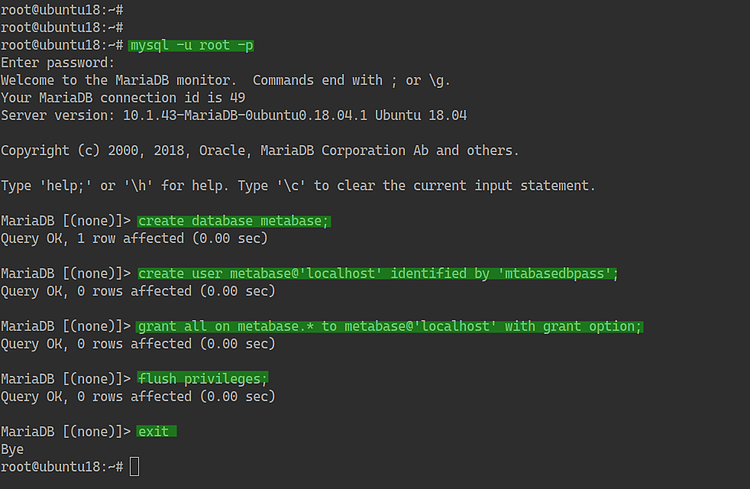Click the first root@ubuntu18 prompt at top
Screen dimensions: 750x489
62,10
